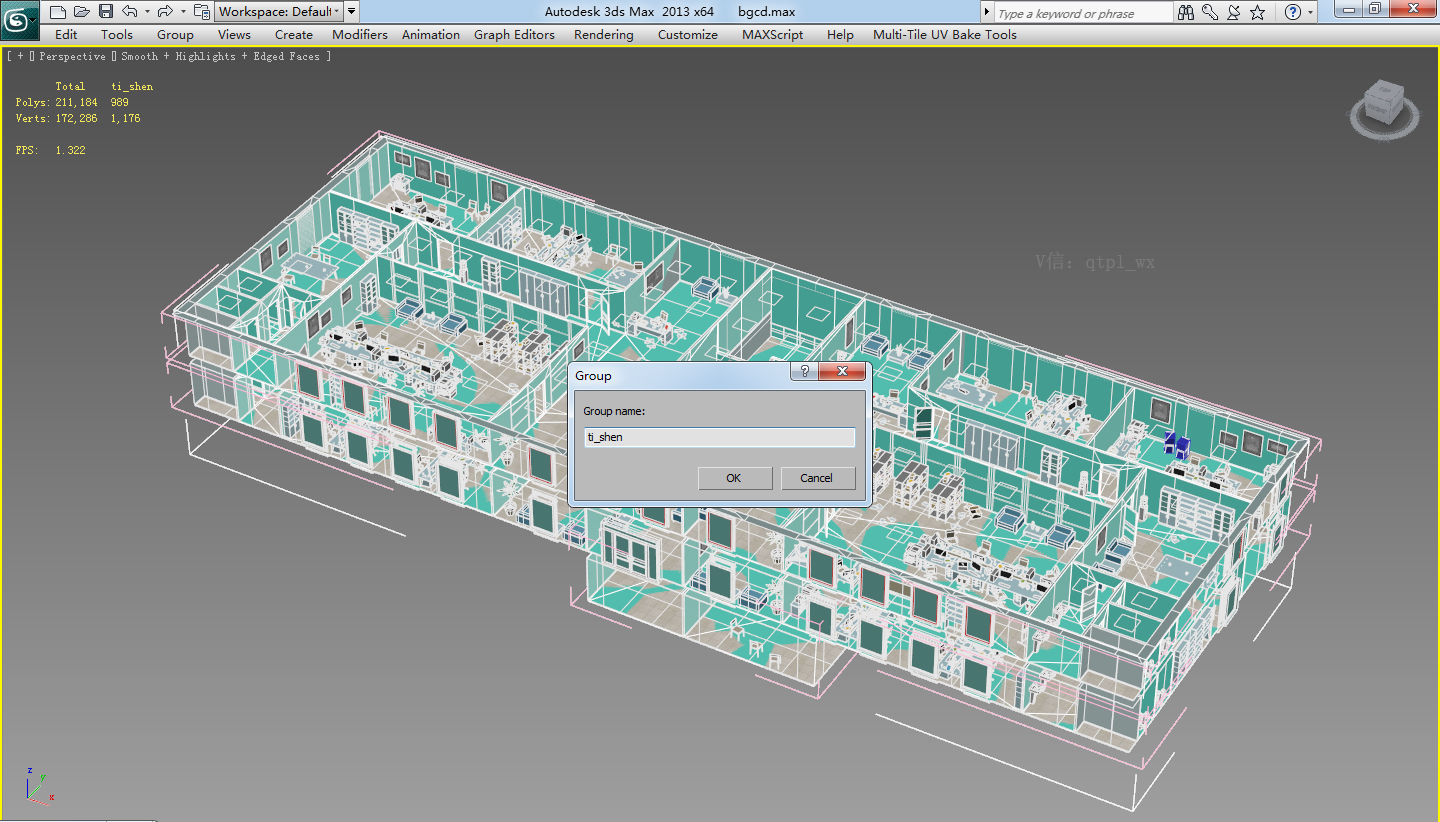This screenshot has height=822, width=1440.
Task: Click the Polys statistics readout
Action: (72, 102)
